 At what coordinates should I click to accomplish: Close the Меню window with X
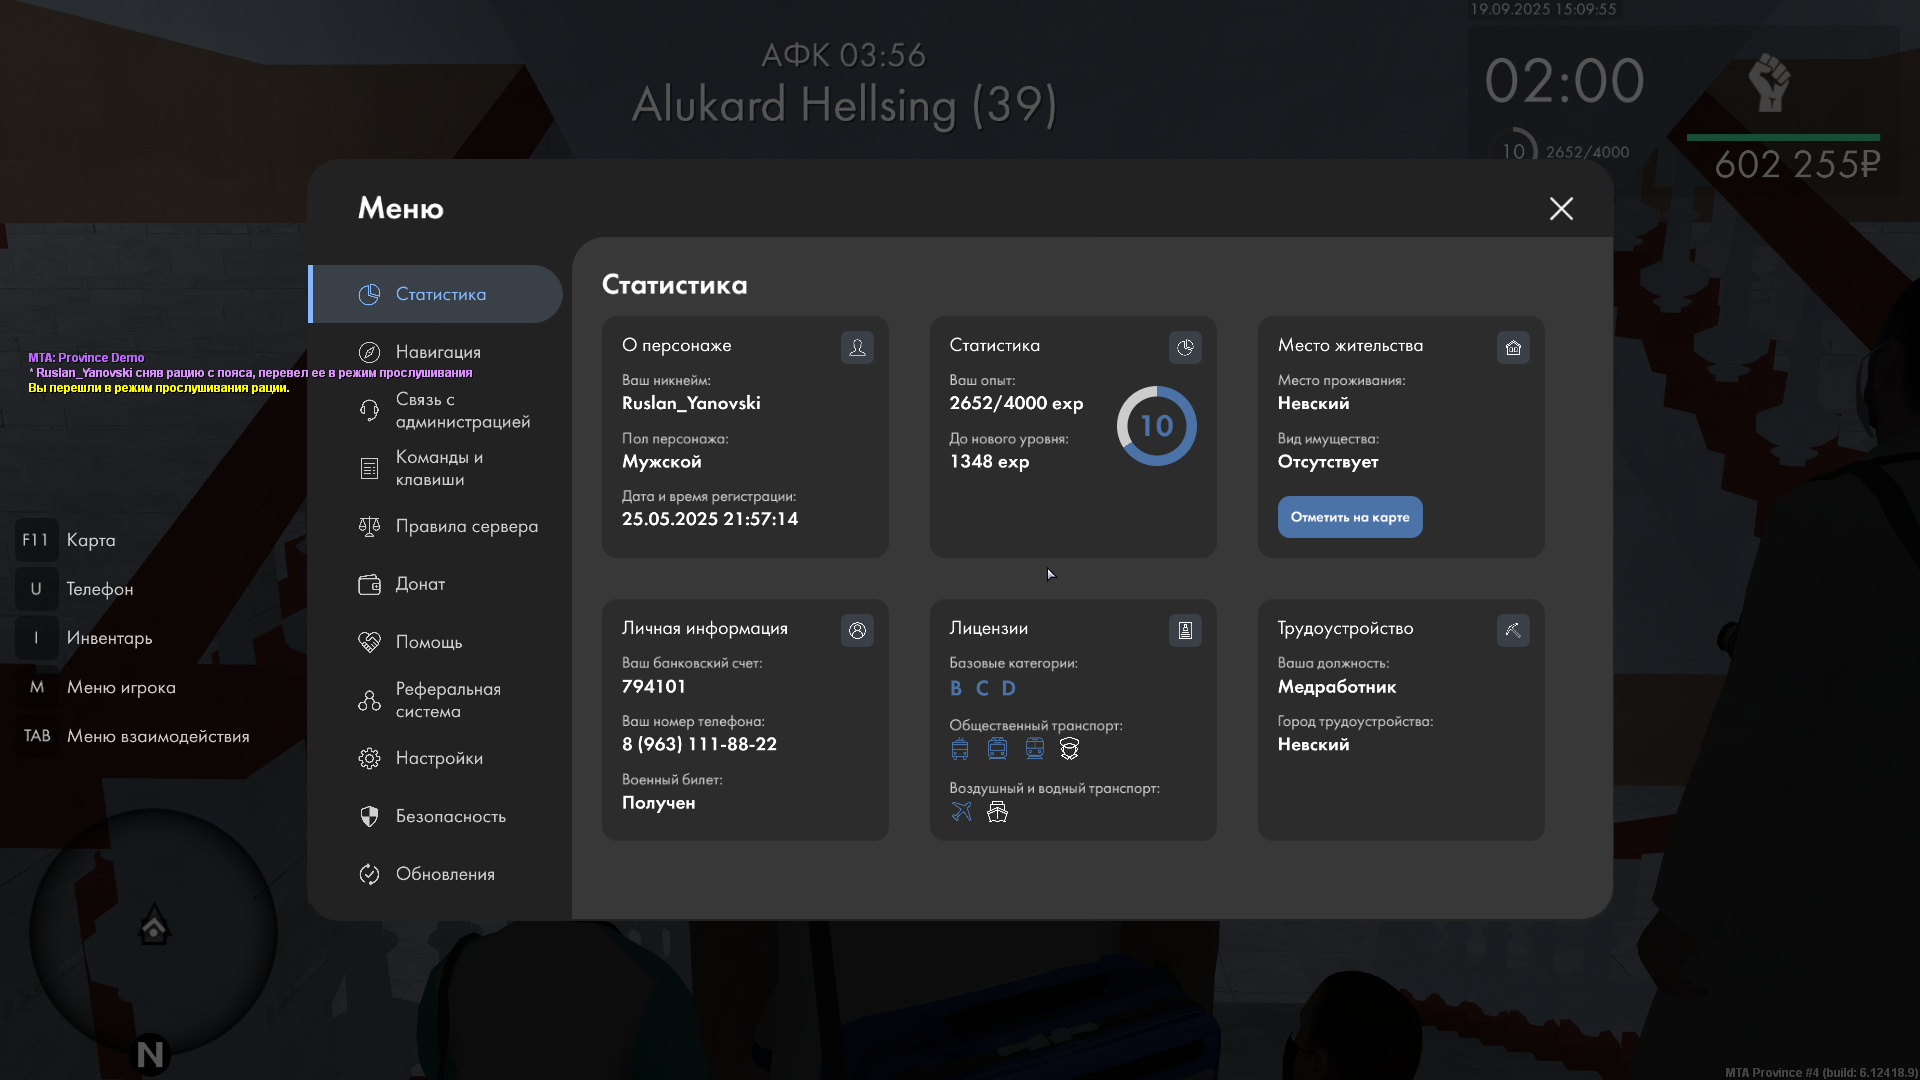1561,208
